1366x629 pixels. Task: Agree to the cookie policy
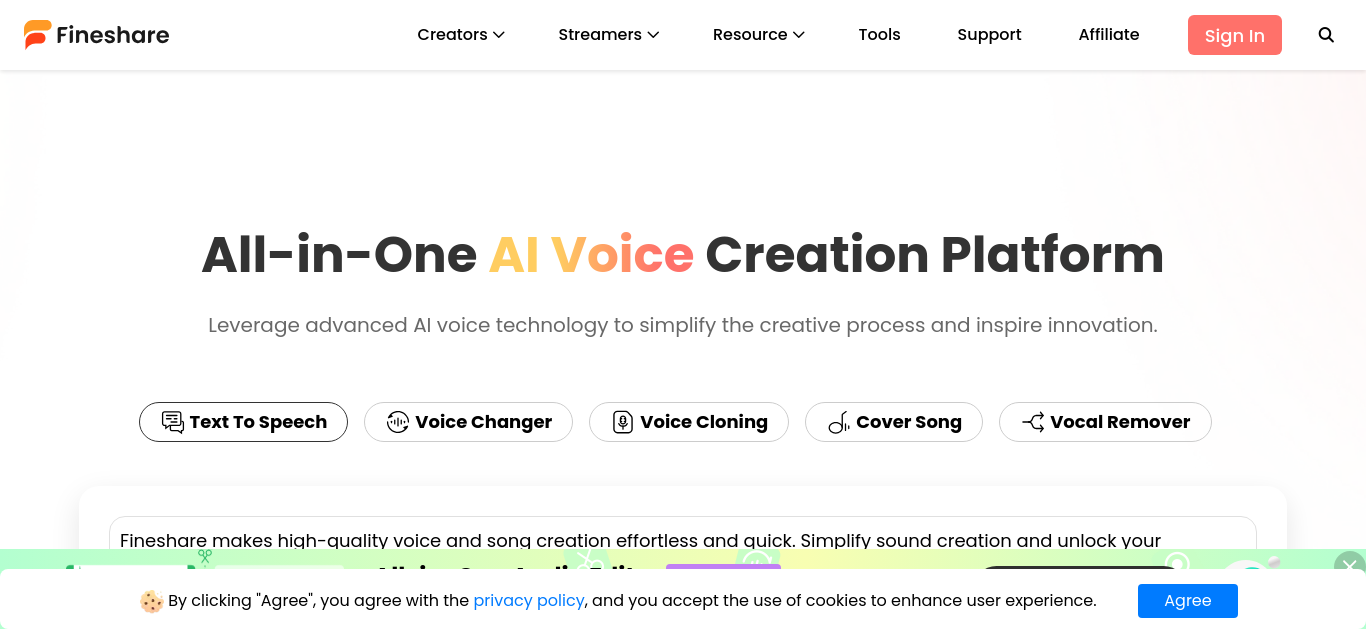coord(1188,601)
